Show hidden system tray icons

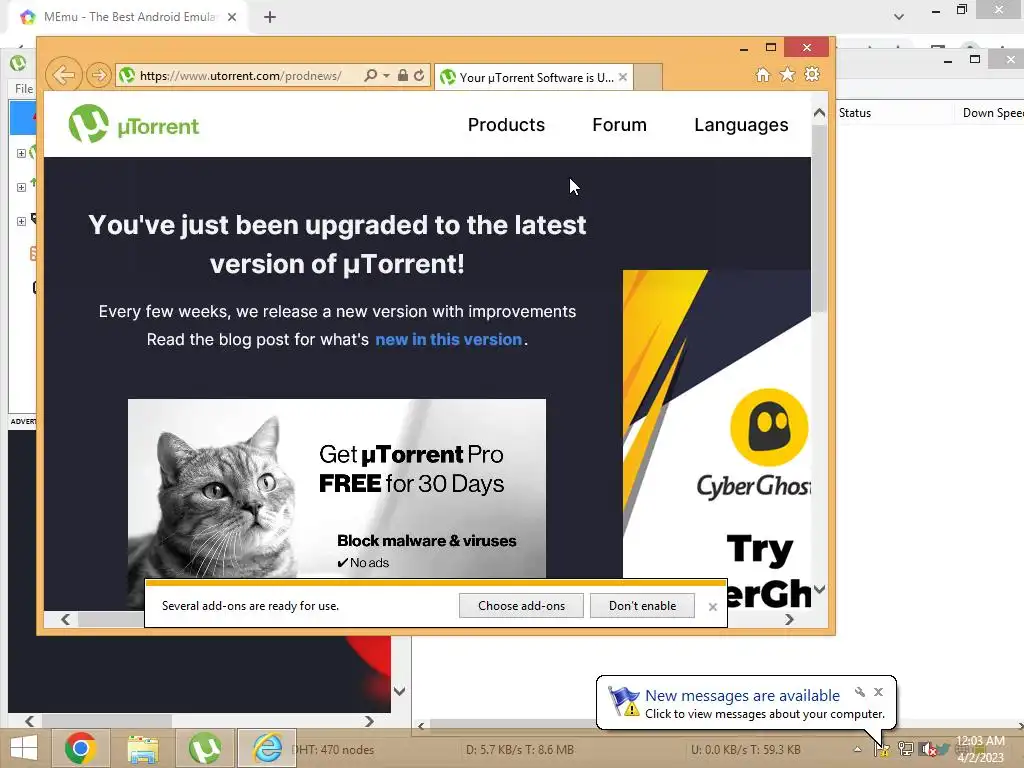[857, 749]
